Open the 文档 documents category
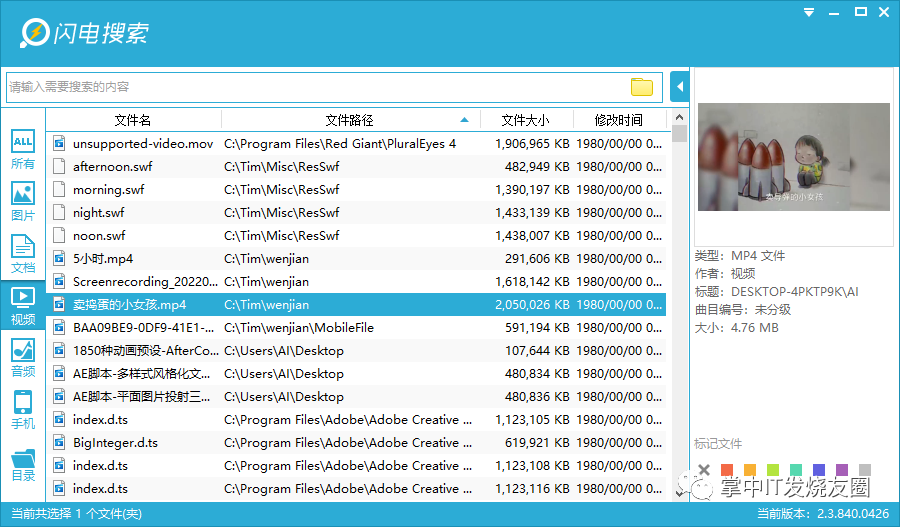This screenshot has width=900, height=527. [x=23, y=254]
